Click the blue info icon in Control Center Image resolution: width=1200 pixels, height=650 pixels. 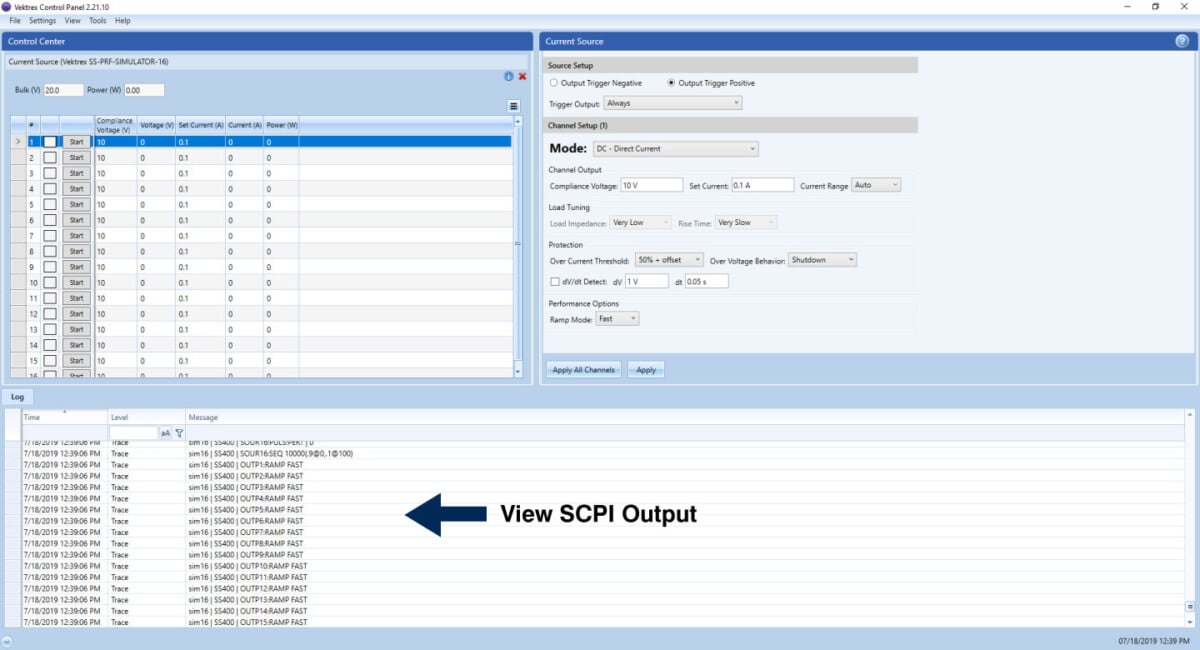pyautogui.click(x=508, y=76)
